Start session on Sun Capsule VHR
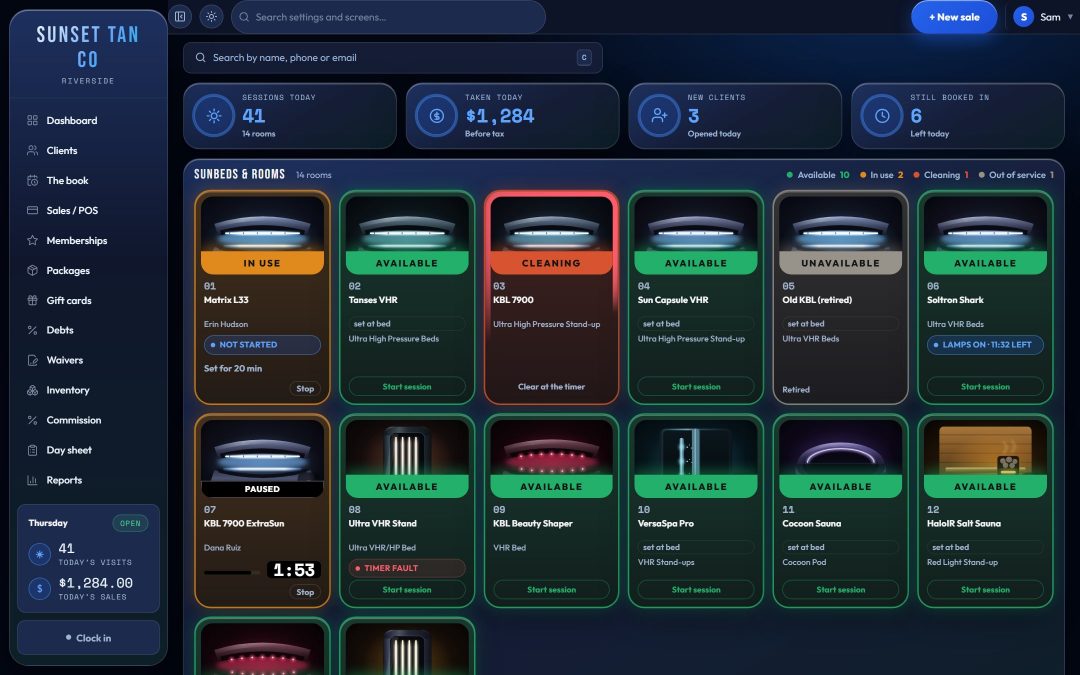This screenshot has width=1080, height=675. point(696,386)
